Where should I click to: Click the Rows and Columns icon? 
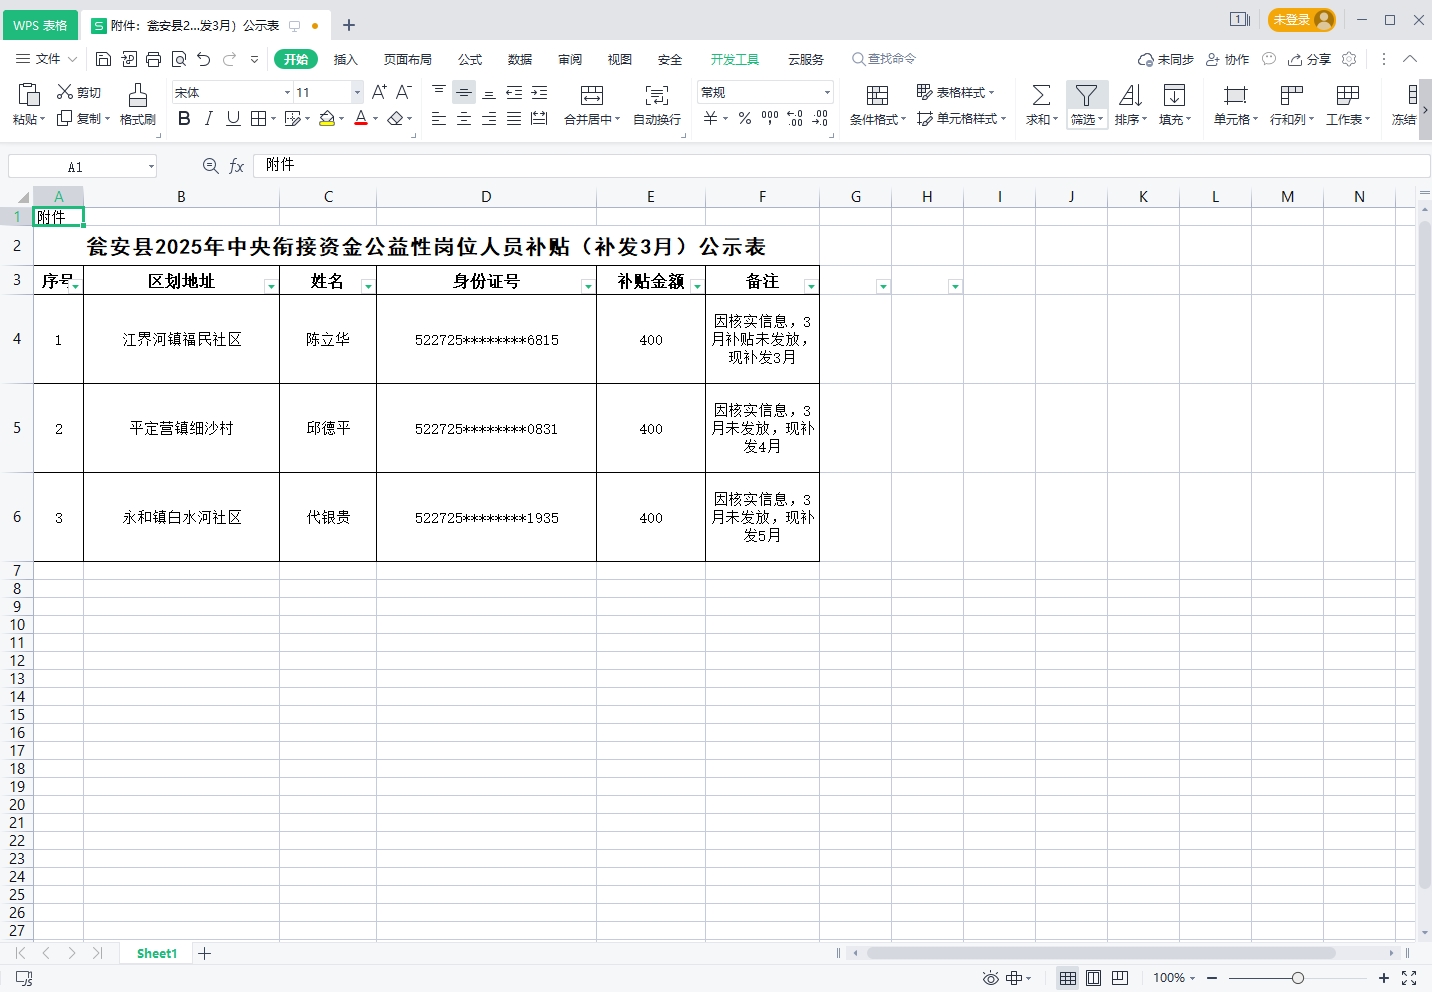(1292, 95)
